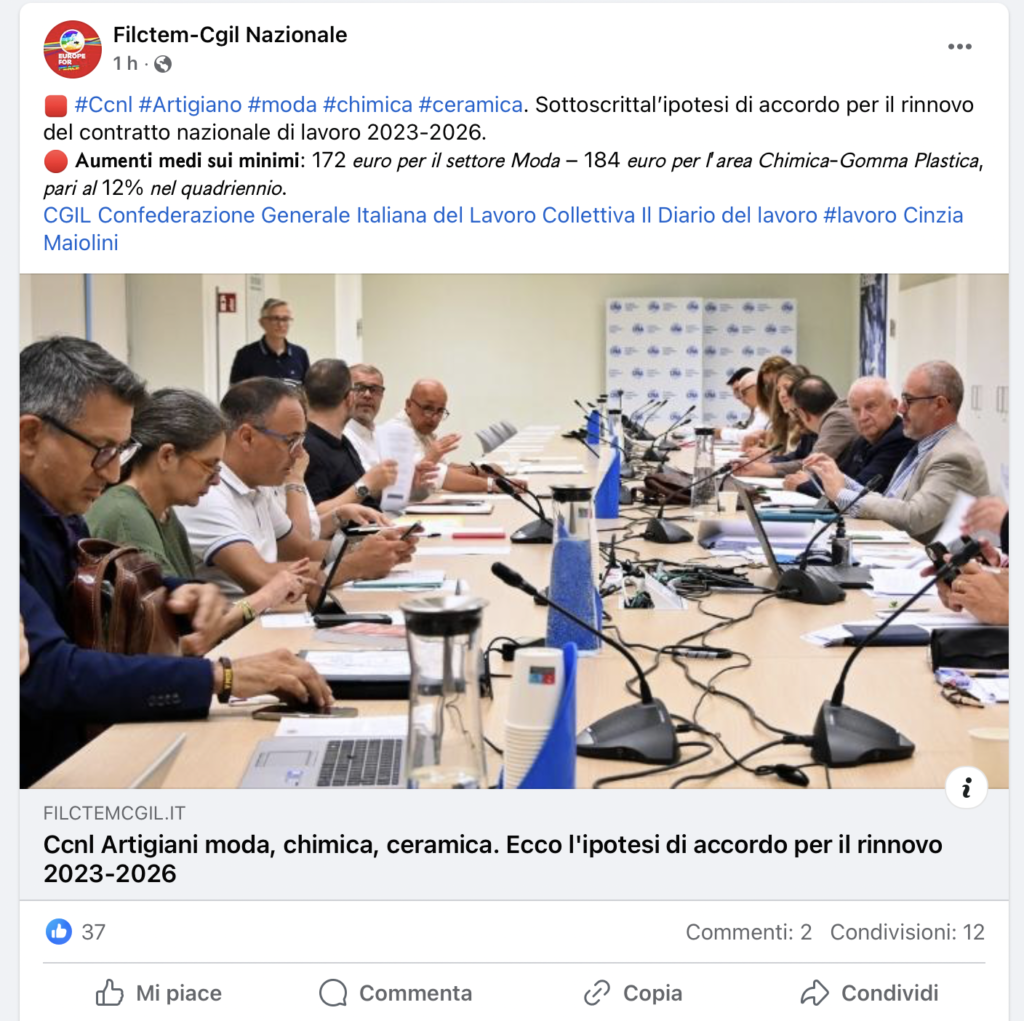Open the three-dots post options menu
This screenshot has width=1024, height=1021.
click(x=959, y=46)
